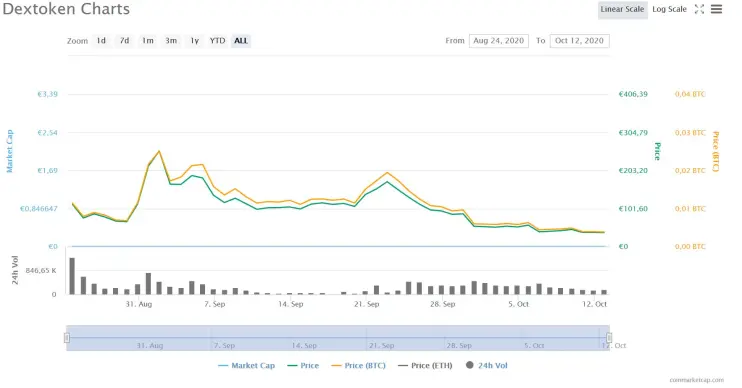Click the €203,20 price axis label
The width and height of the screenshot is (742, 388).
point(633,171)
